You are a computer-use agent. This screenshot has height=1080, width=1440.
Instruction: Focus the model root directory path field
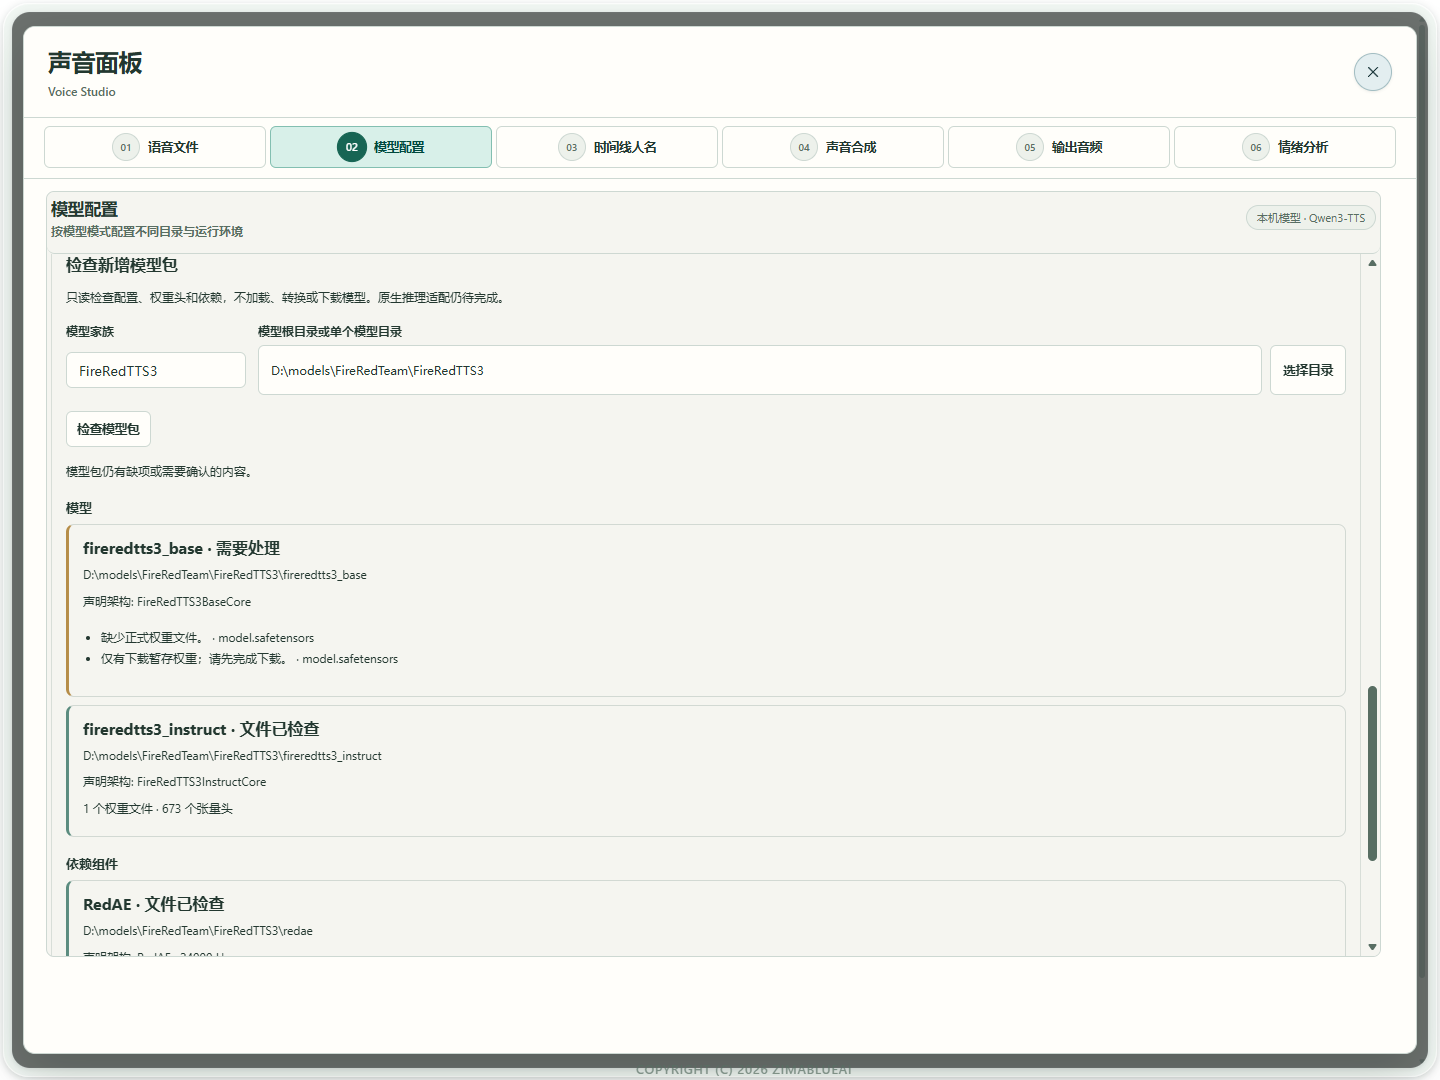coord(760,370)
